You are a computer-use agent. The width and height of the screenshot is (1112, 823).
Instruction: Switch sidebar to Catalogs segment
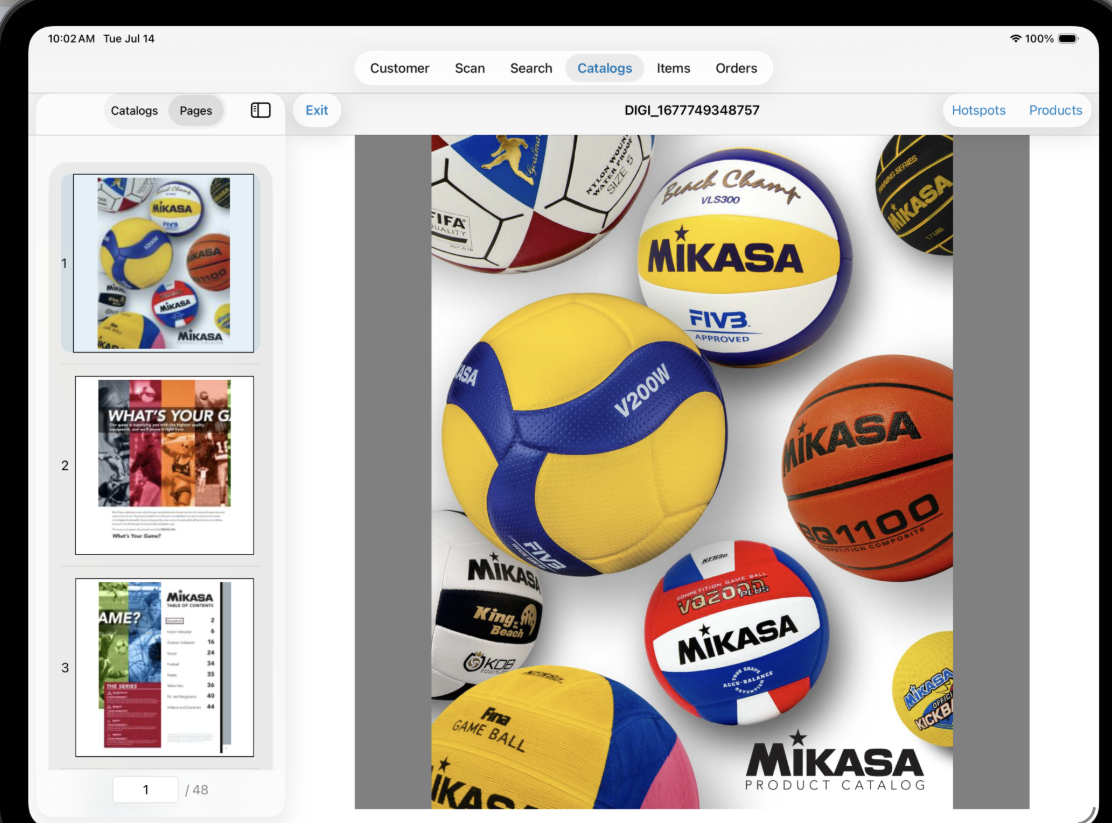tap(134, 111)
